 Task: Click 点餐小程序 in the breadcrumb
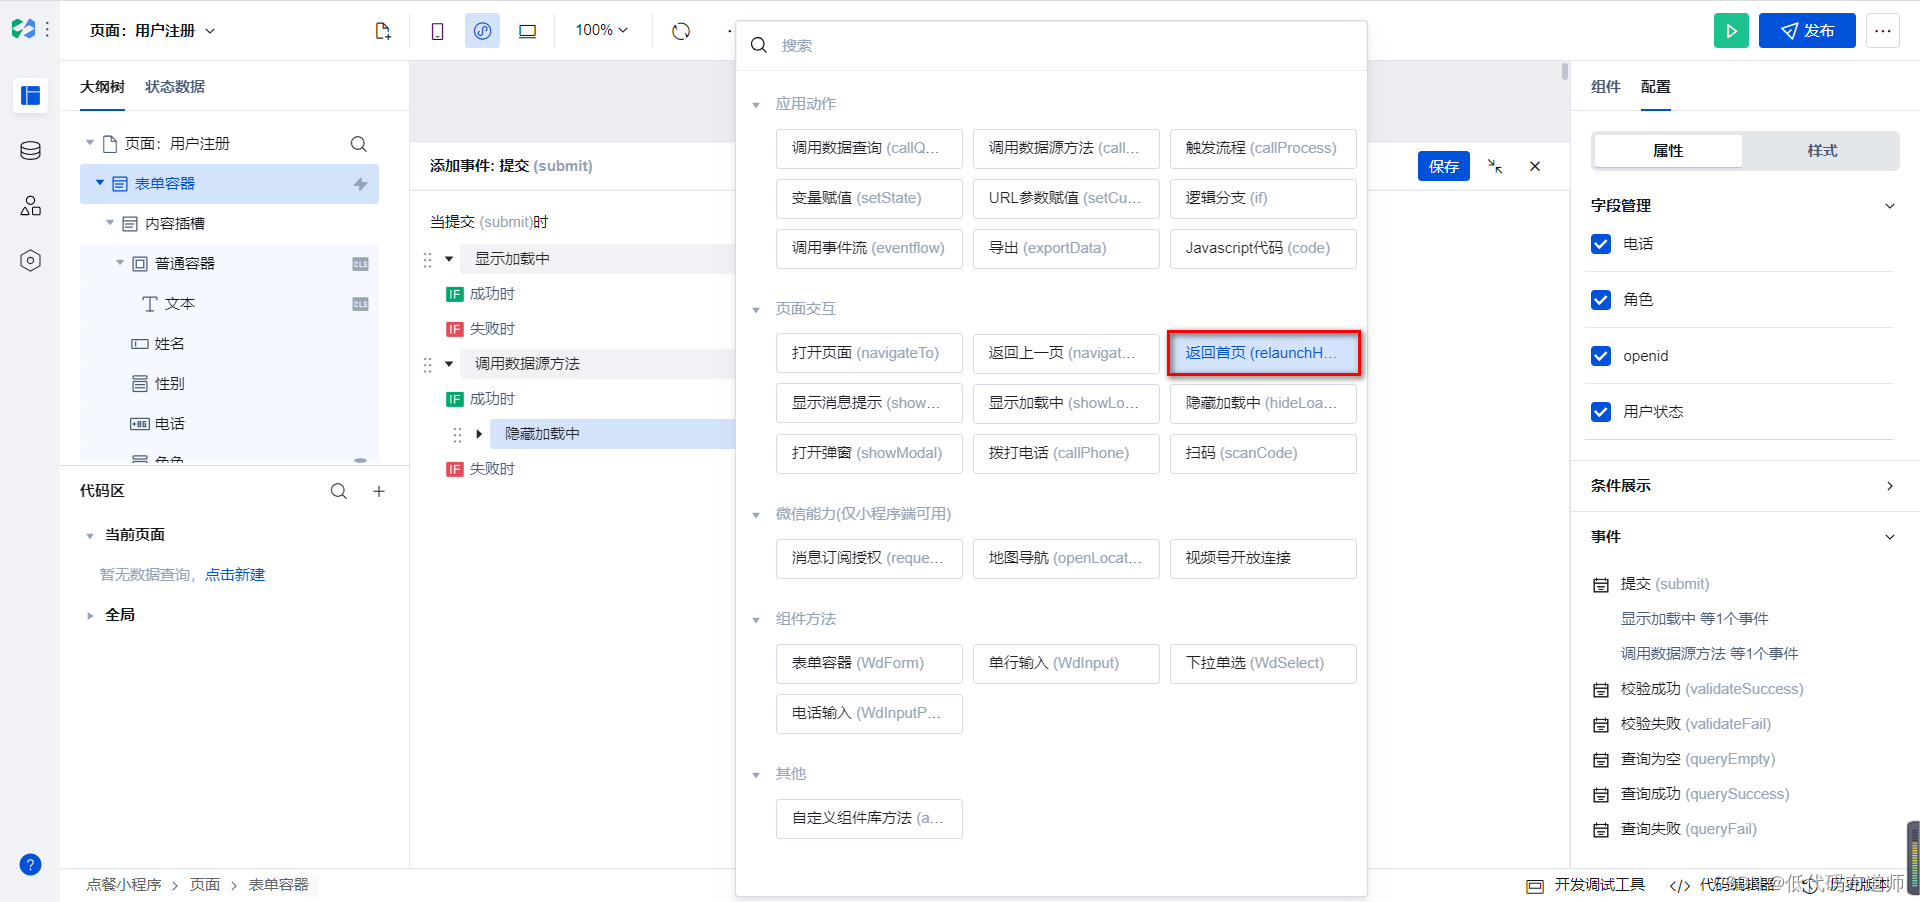[124, 885]
